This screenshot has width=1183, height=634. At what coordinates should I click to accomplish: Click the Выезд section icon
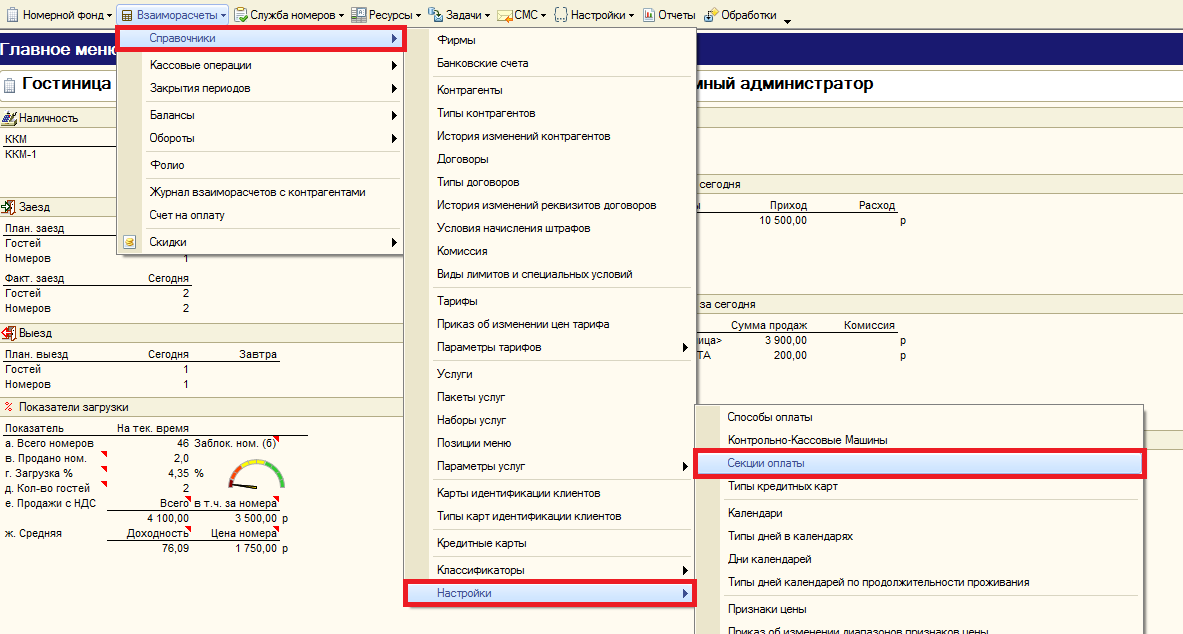[9, 333]
